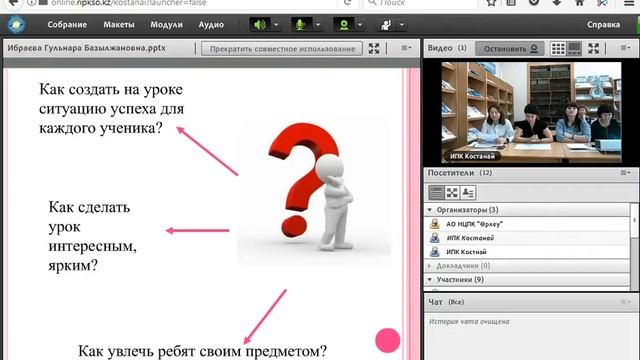Open the Справка menu
640x360 pixels.
tap(604, 24)
